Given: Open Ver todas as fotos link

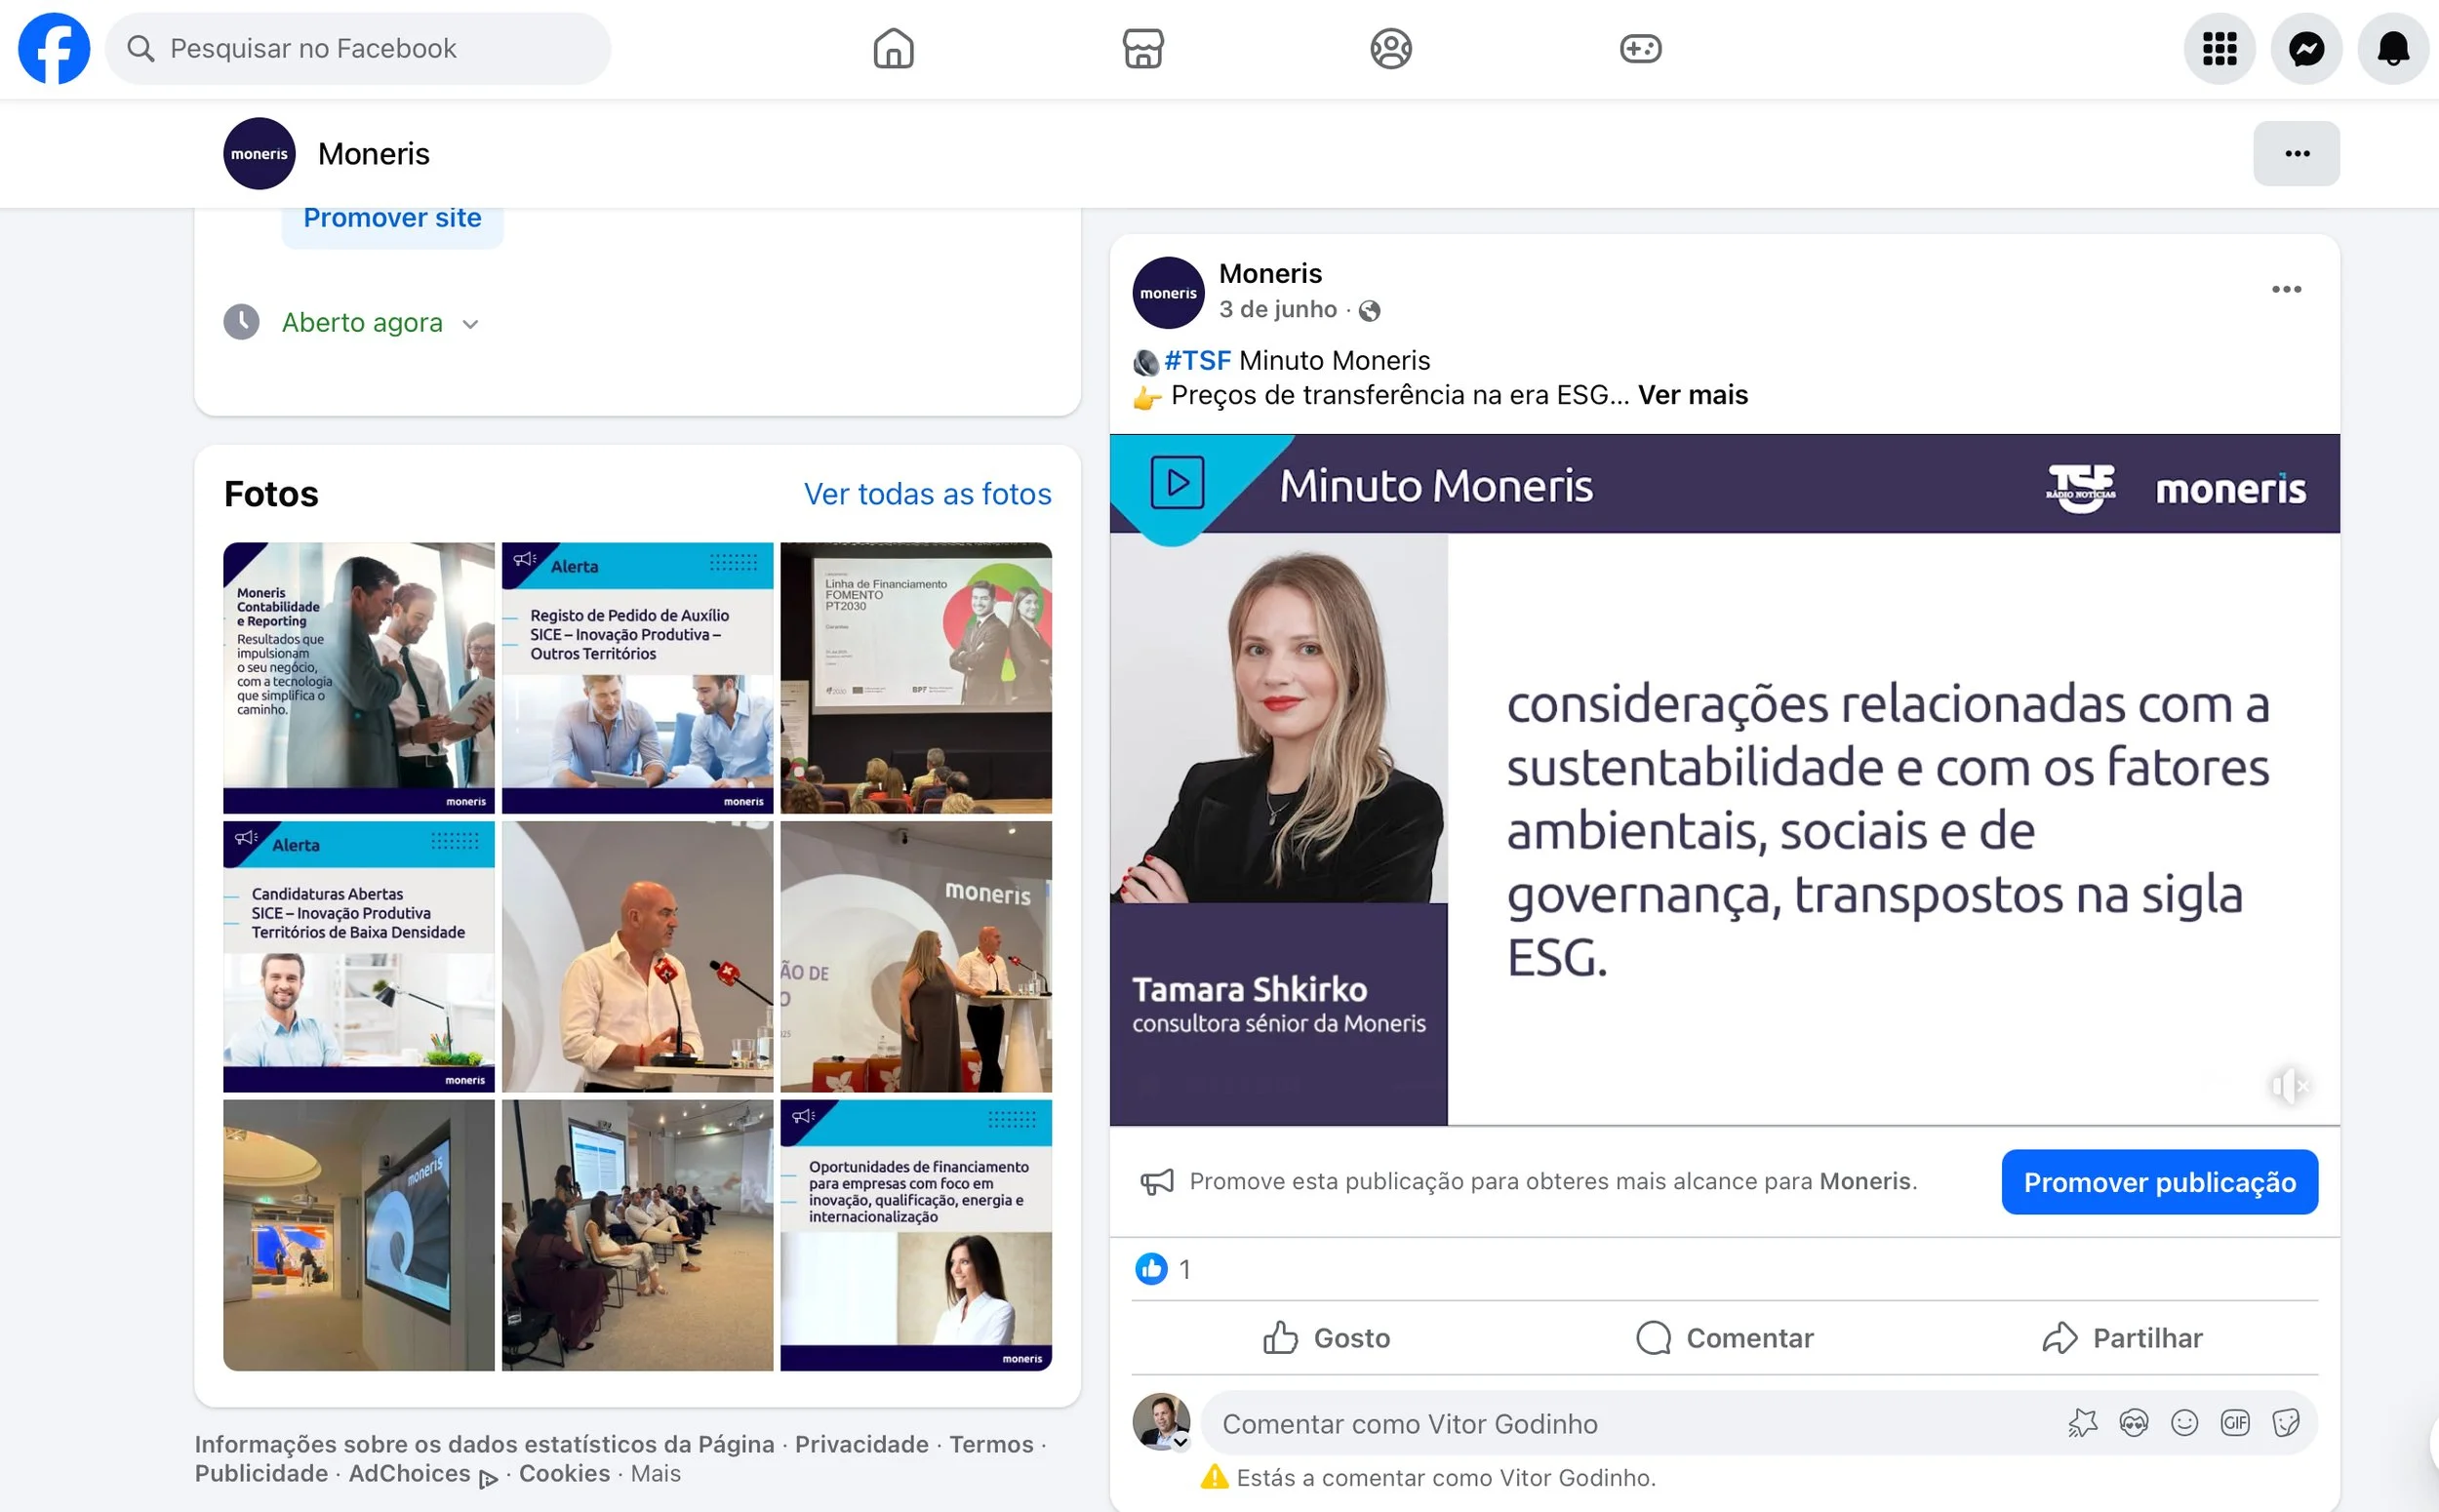Looking at the screenshot, I should [x=927, y=494].
